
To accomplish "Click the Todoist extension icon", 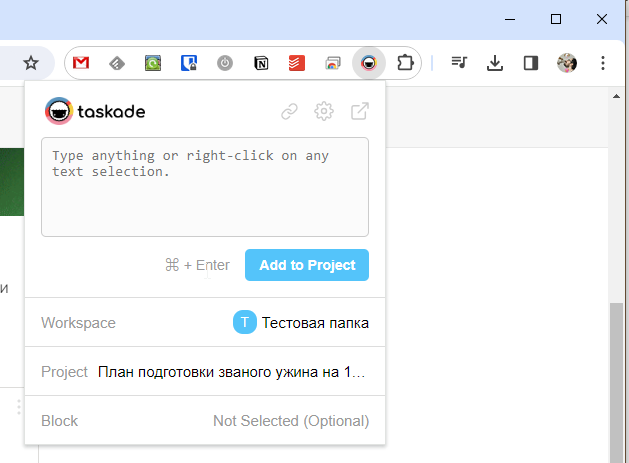I will coord(297,63).
